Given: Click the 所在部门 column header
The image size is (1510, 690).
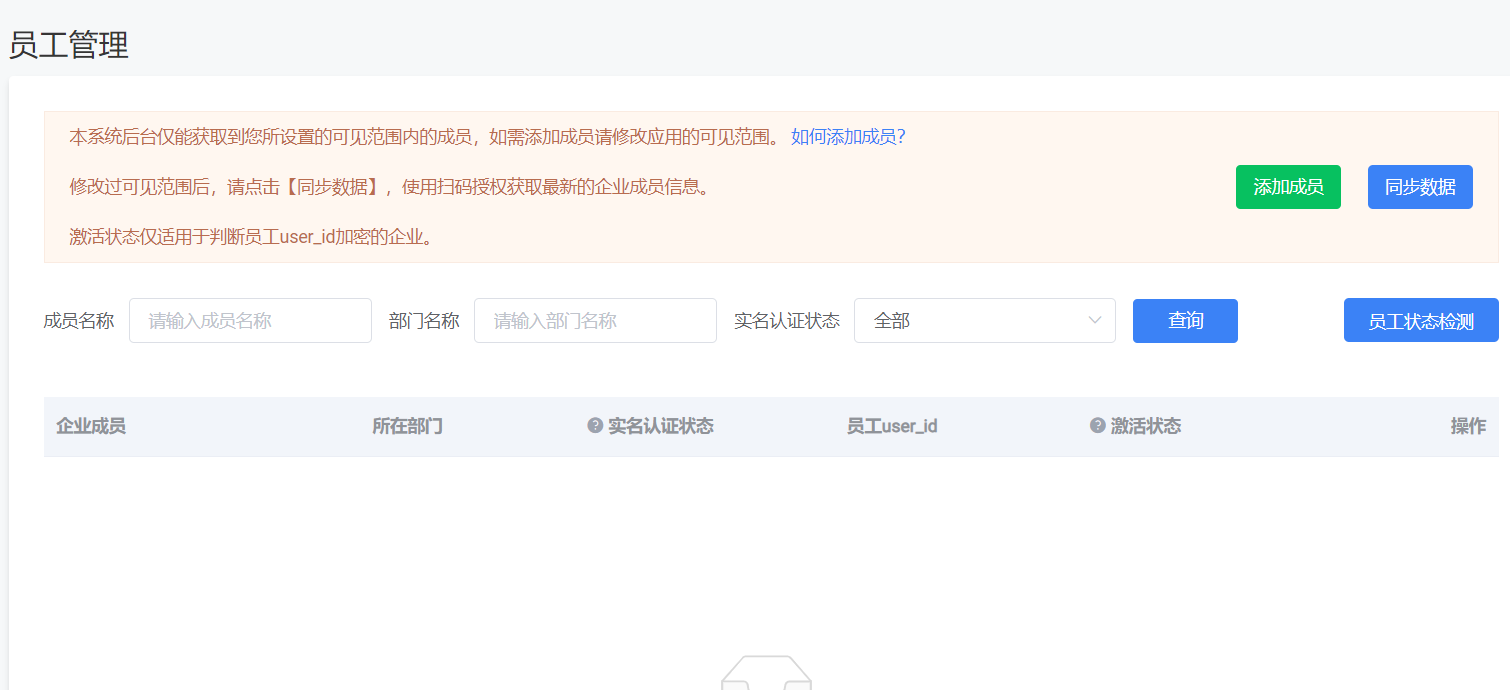Looking at the screenshot, I should (407, 426).
